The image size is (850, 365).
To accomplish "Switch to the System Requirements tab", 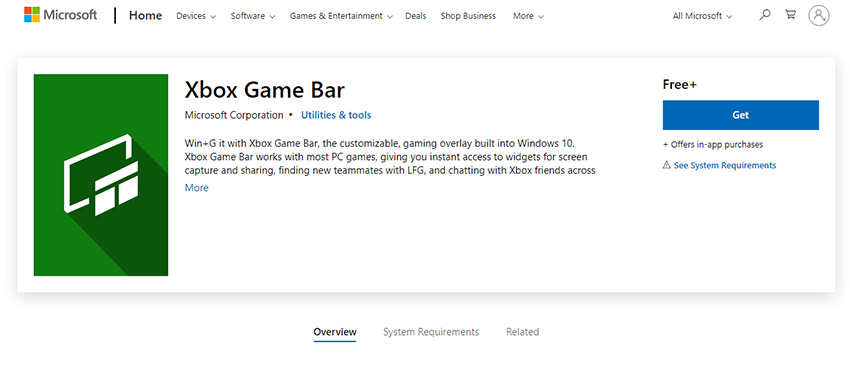I will [x=431, y=331].
